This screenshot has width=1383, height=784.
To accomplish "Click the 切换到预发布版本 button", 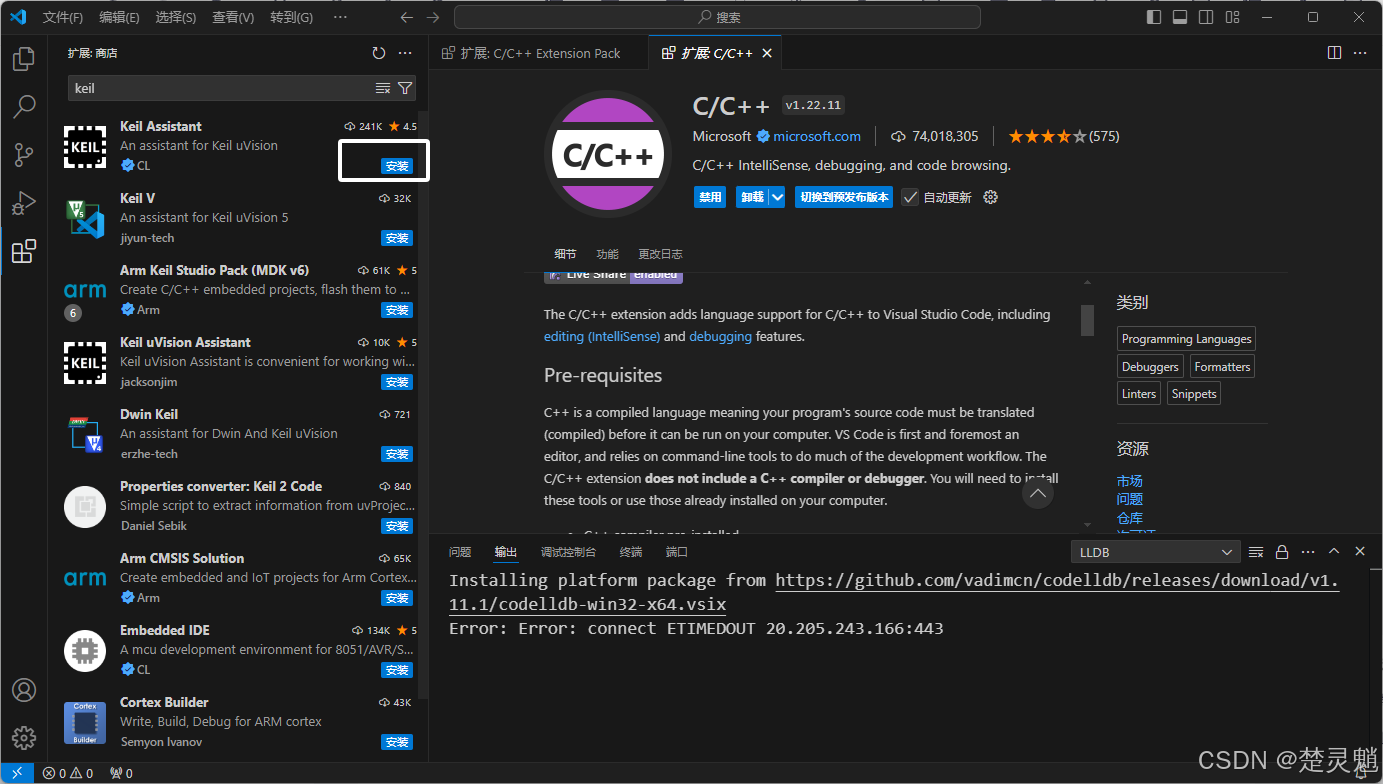I will [x=844, y=197].
